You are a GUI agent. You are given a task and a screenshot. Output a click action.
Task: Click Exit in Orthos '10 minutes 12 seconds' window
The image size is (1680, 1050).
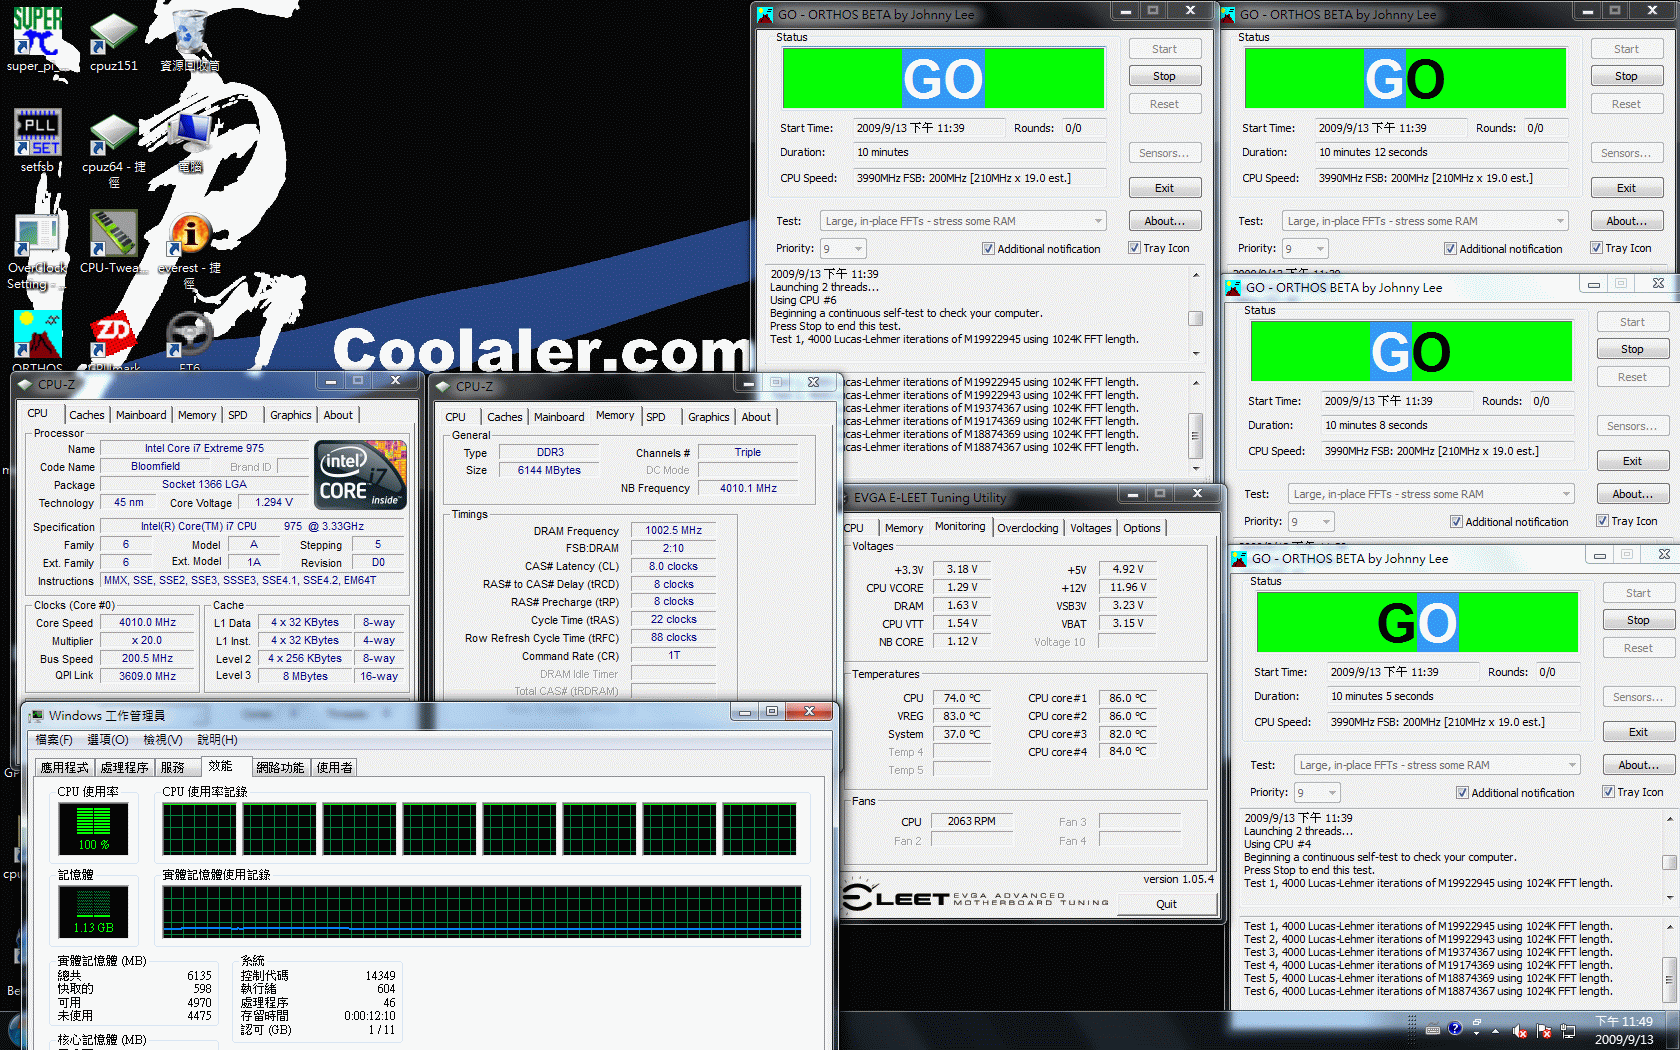point(1626,188)
